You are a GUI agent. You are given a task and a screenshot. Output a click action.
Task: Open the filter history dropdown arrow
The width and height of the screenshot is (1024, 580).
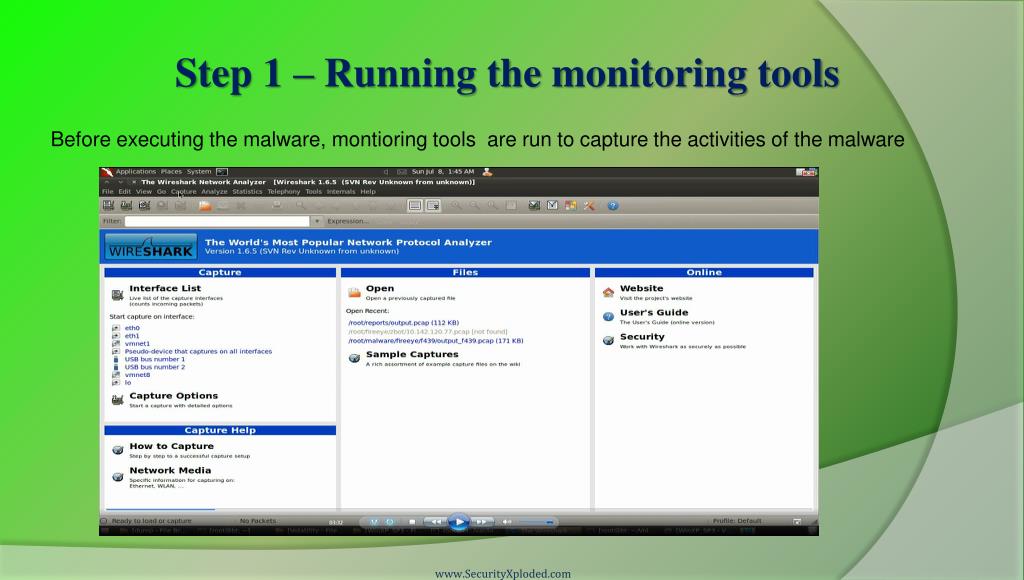pyautogui.click(x=317, y=221)
